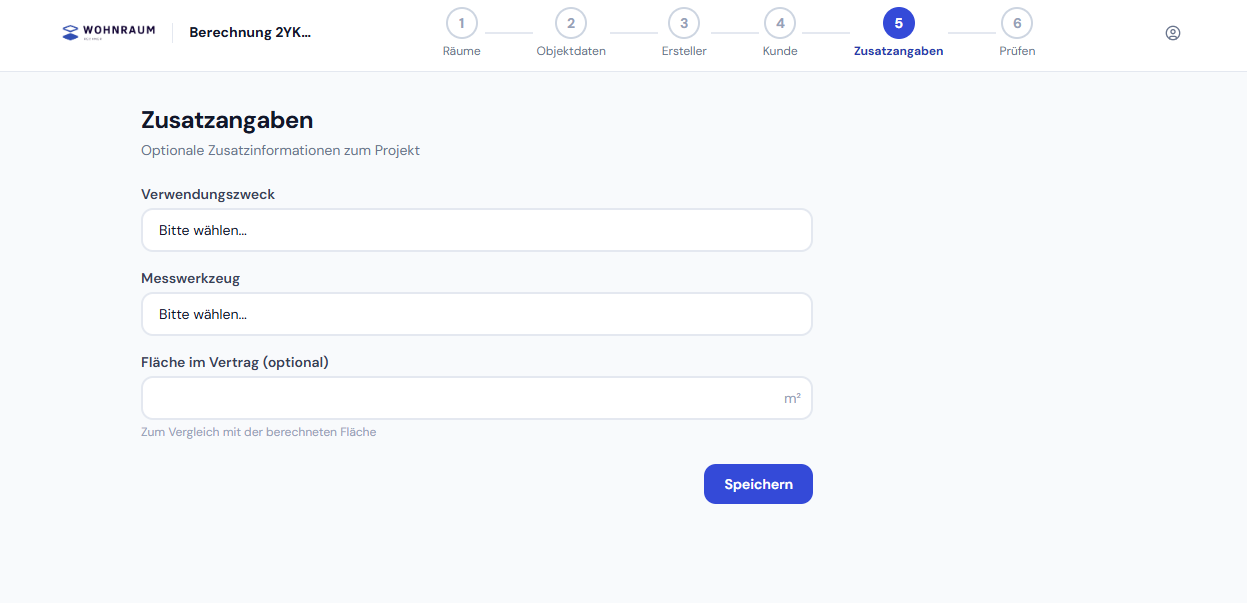Open the Verwendungszweck dropdown

476,230
